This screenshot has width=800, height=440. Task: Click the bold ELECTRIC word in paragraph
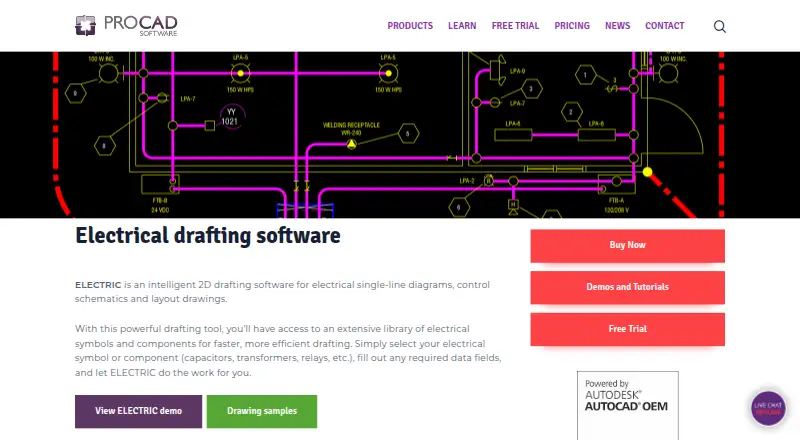click(98, 285)
